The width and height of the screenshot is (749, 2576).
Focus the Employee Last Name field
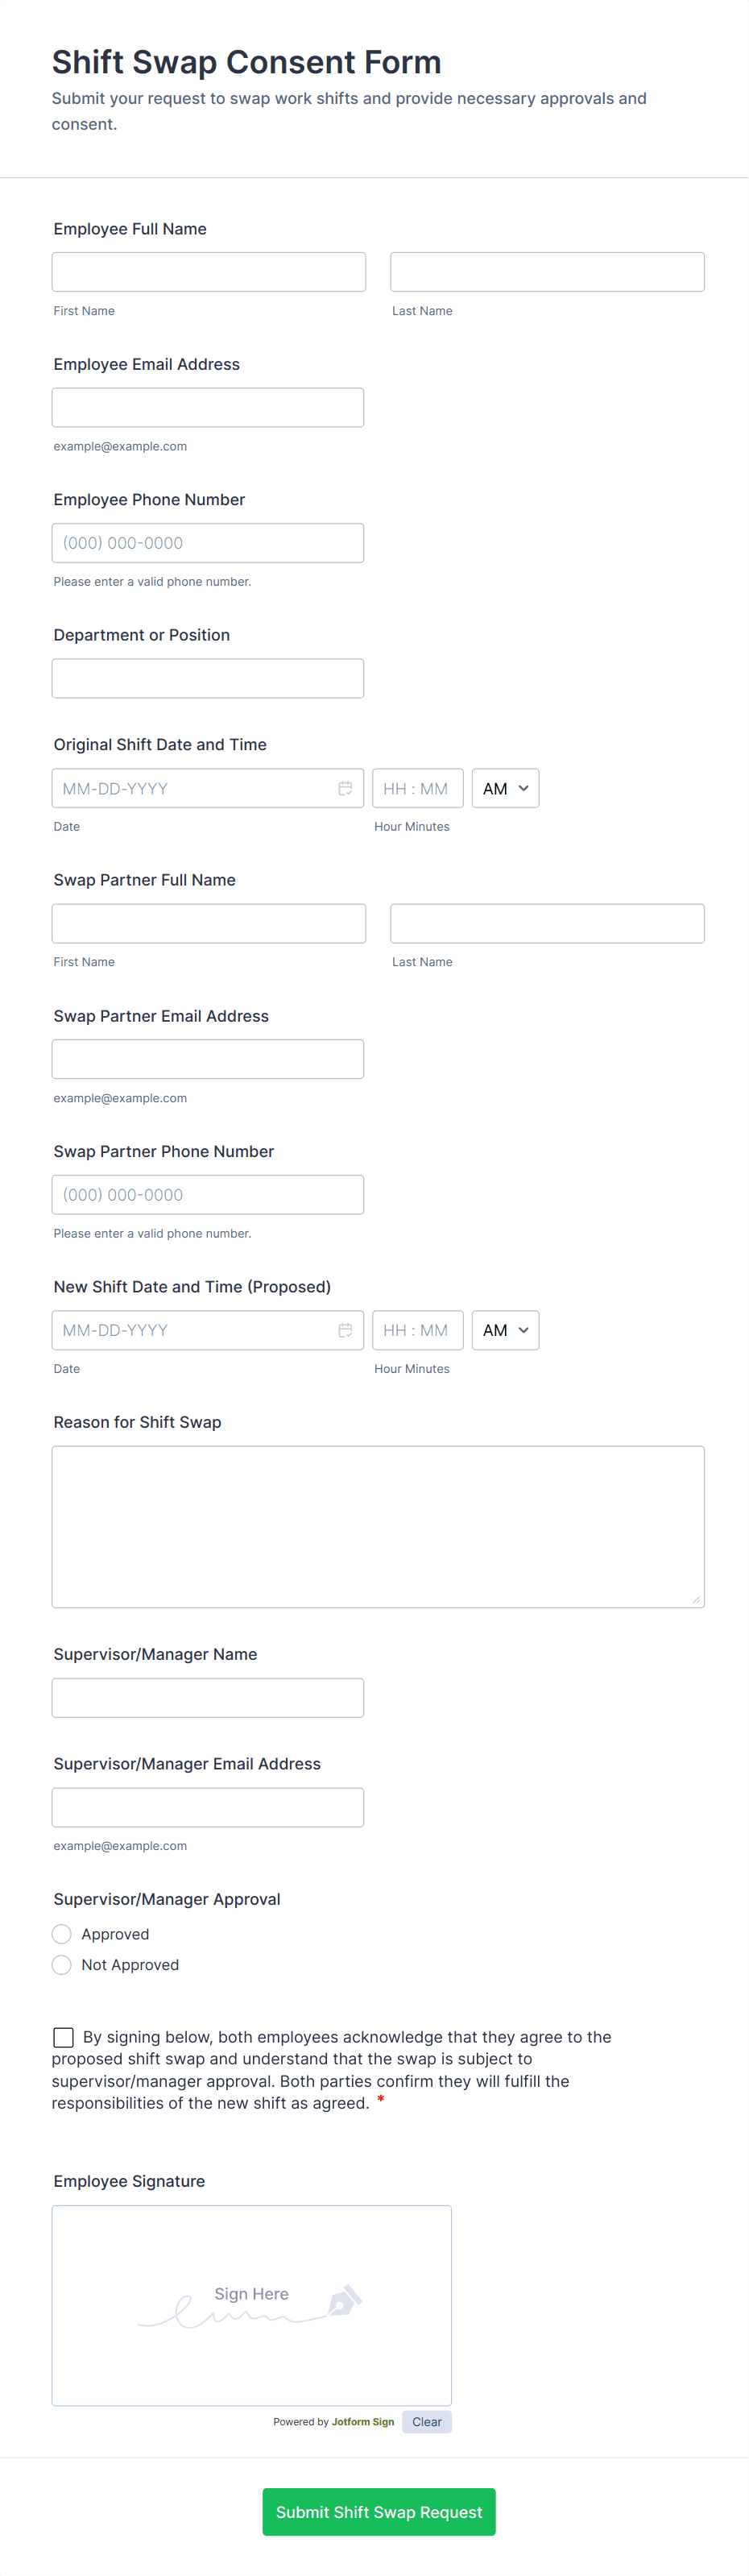[546, 272]
